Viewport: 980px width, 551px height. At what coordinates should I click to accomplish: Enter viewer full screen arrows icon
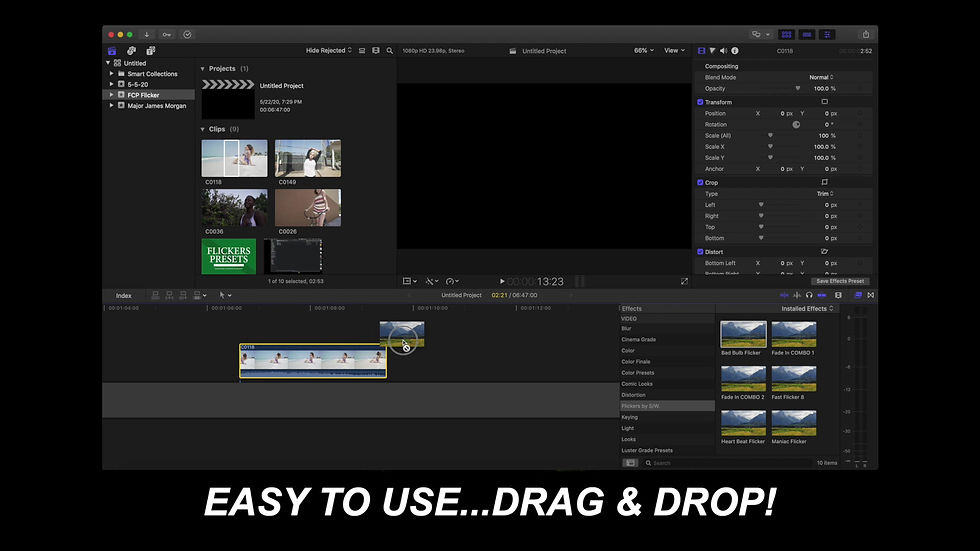click(x=684, y=282)
